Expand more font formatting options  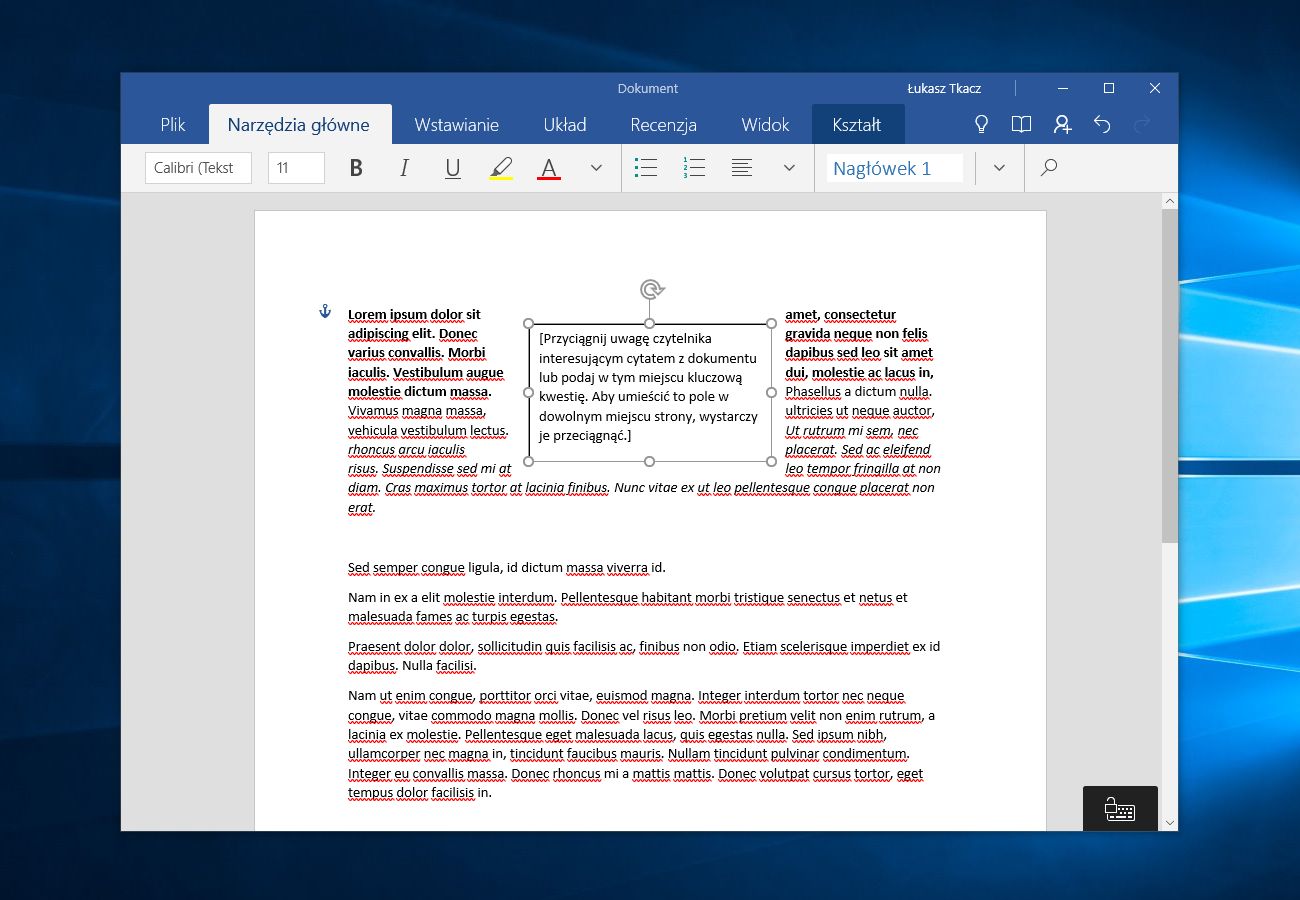(x=597, y=168)
